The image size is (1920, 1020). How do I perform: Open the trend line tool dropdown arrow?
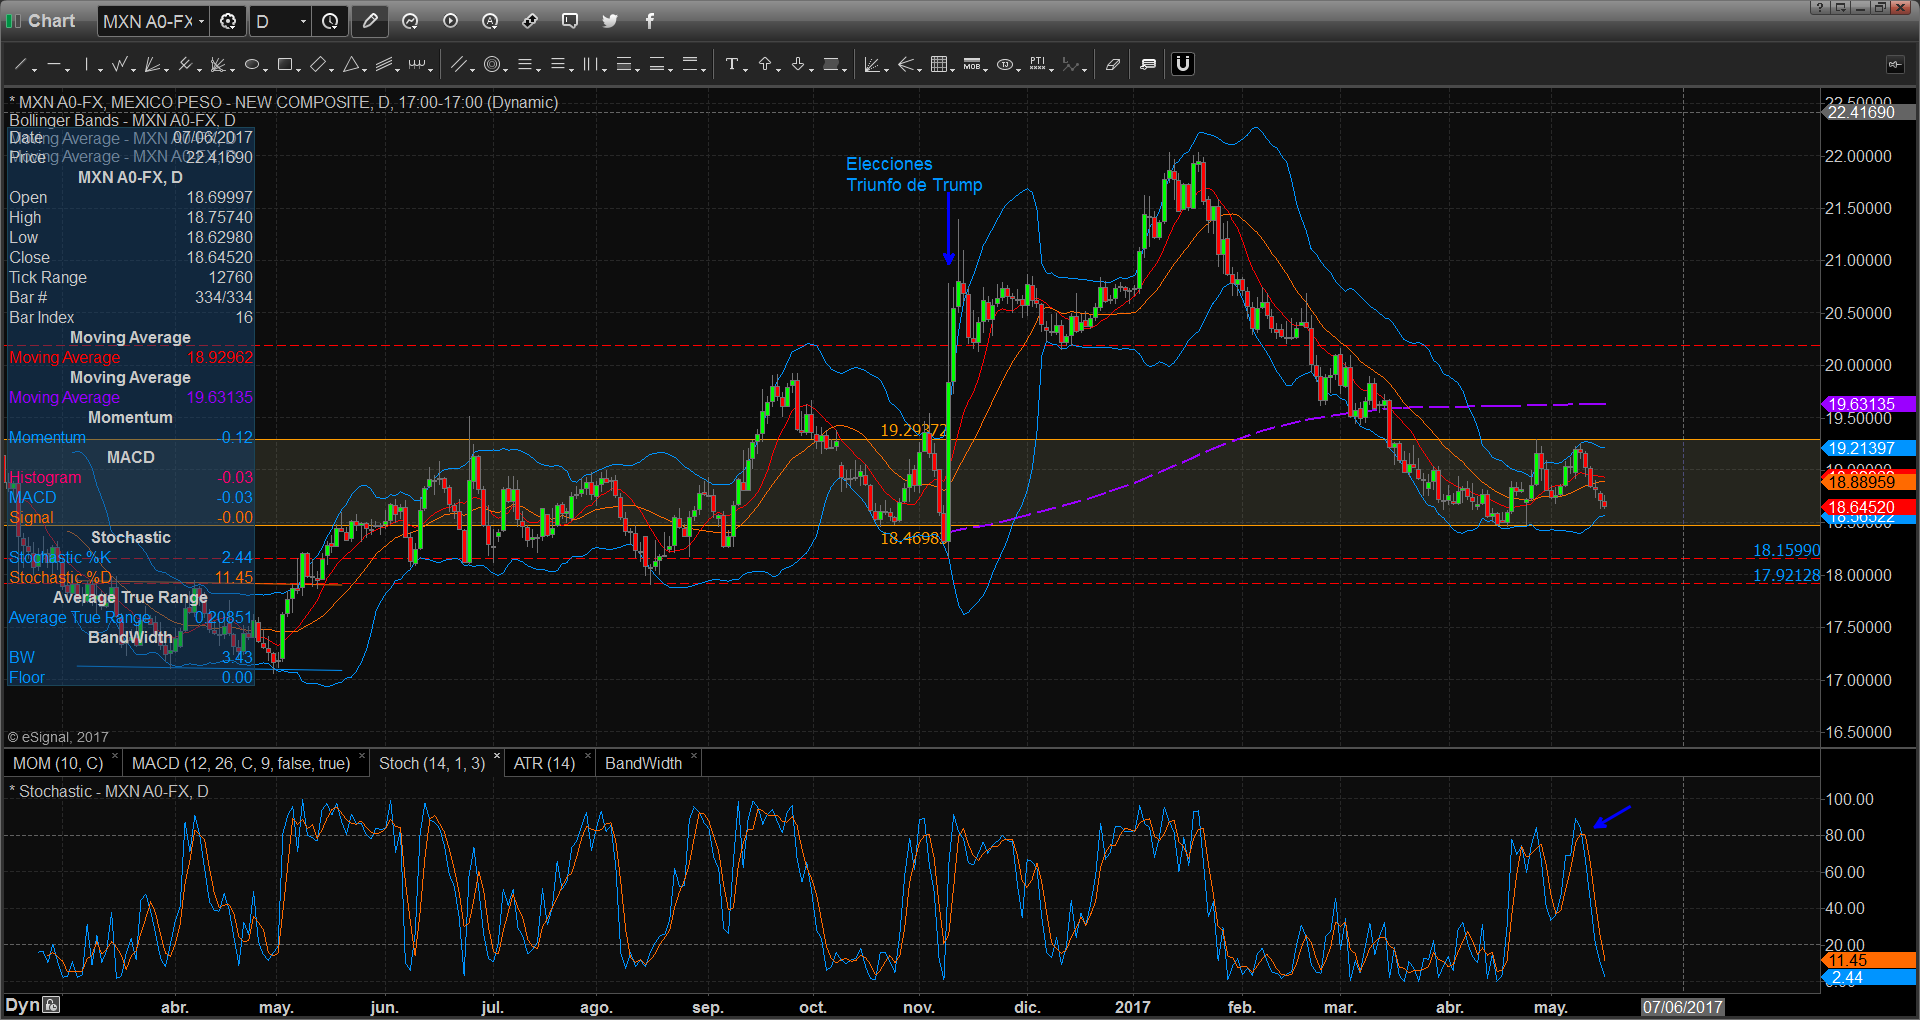pos(35,69)
